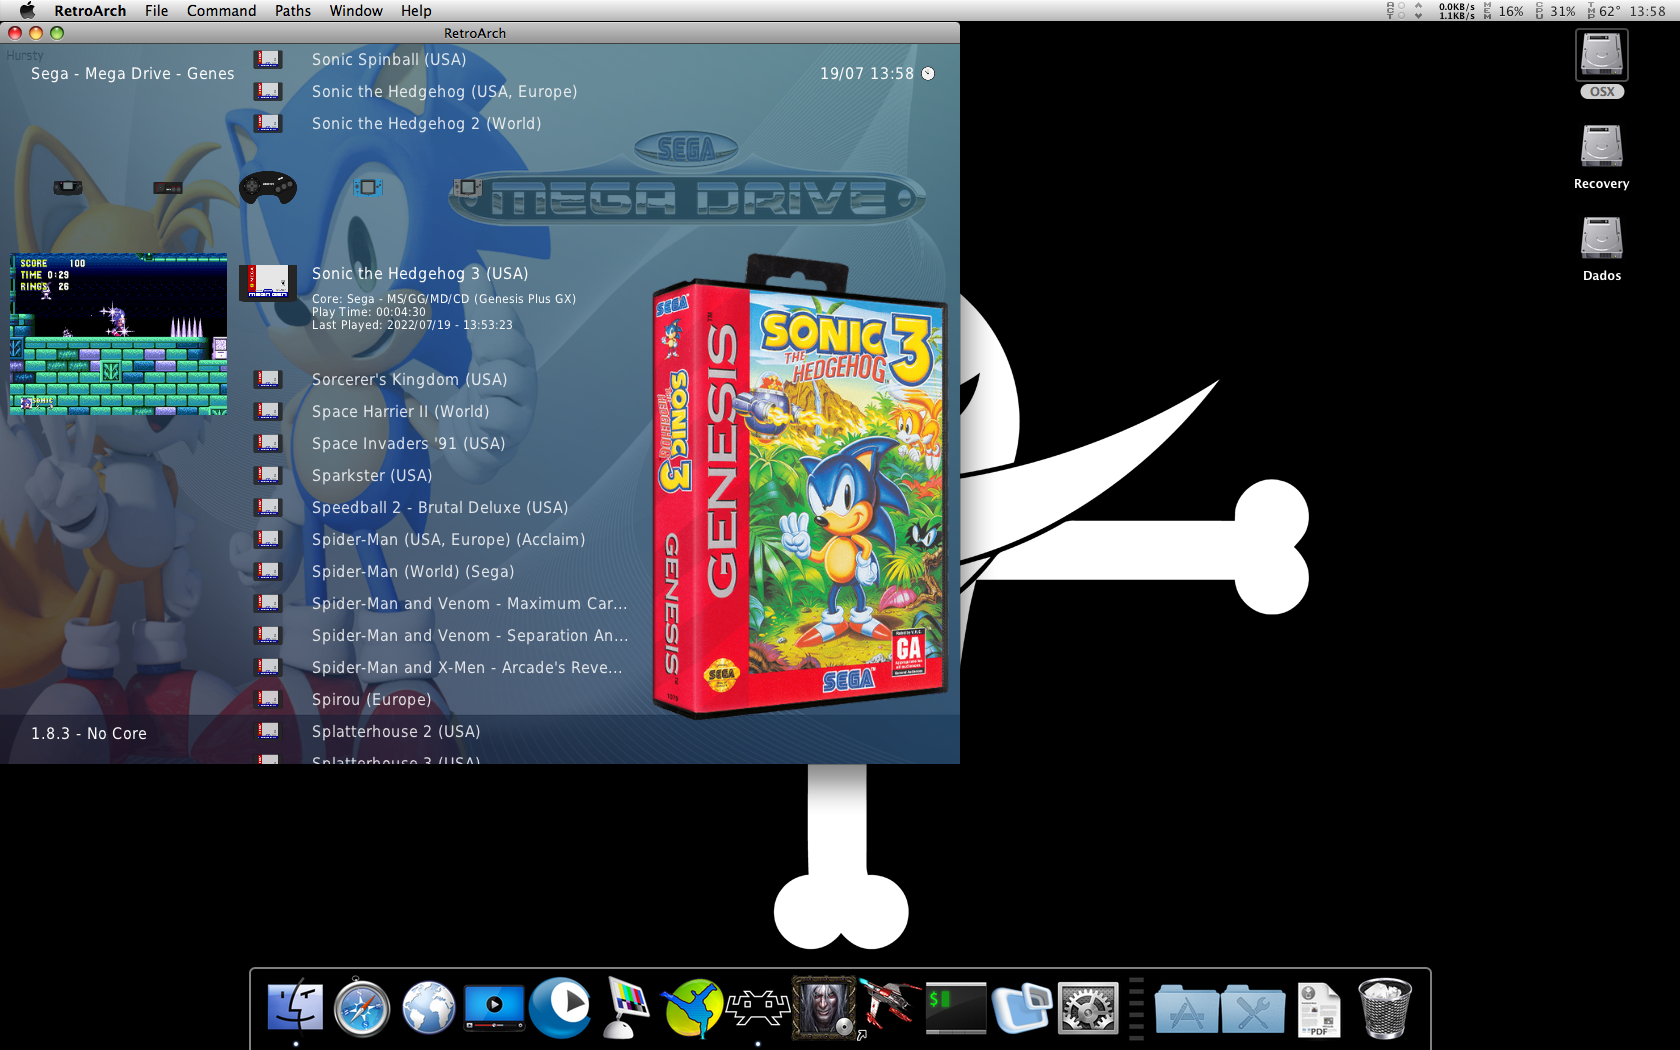Click the Sonic 3 gameplay screenshot thumbnail
The image size is (1680, 1050).
[x=119, y=334]
